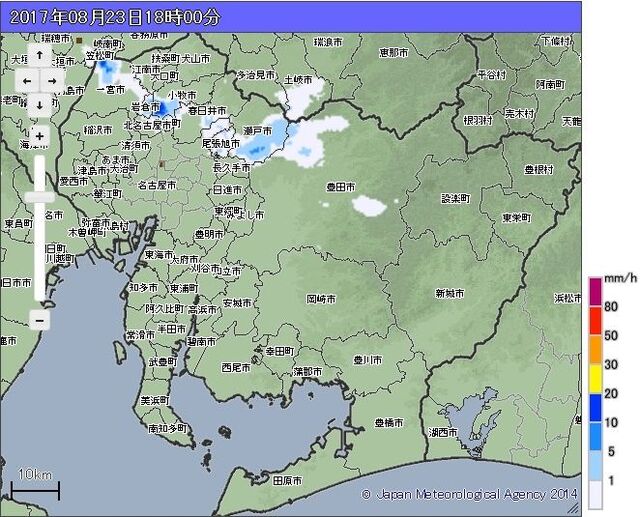
Task: Pan the map up with the arrow button
Action: pos(39,56)
